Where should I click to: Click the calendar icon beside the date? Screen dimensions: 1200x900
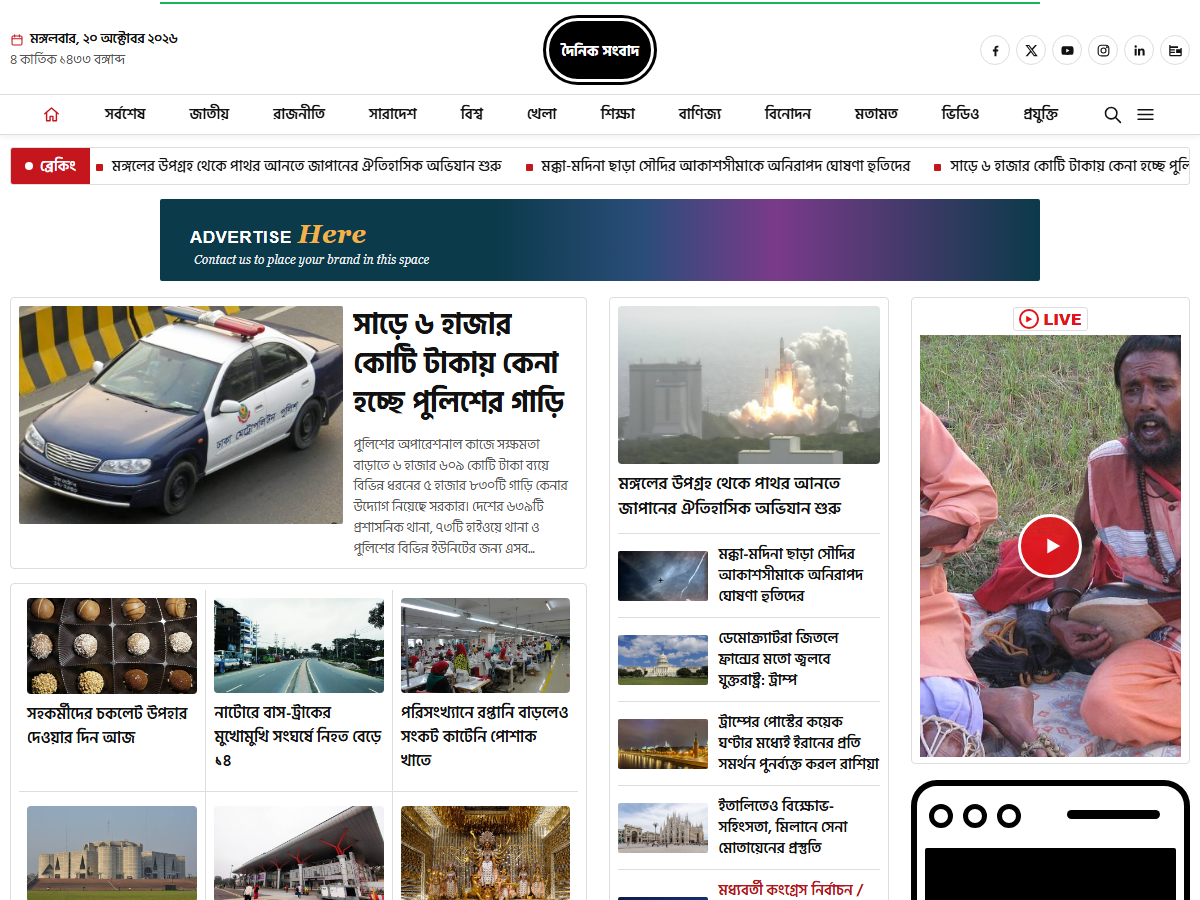pos(17,40)
